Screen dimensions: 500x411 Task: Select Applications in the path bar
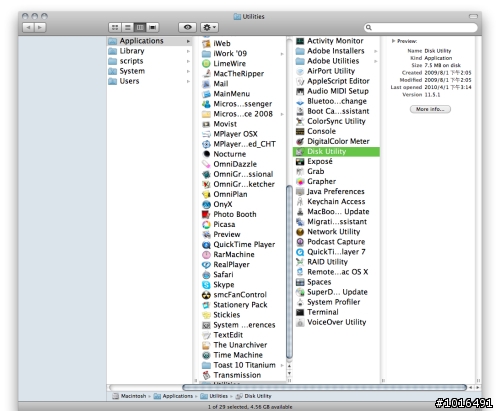click(173, 396)
